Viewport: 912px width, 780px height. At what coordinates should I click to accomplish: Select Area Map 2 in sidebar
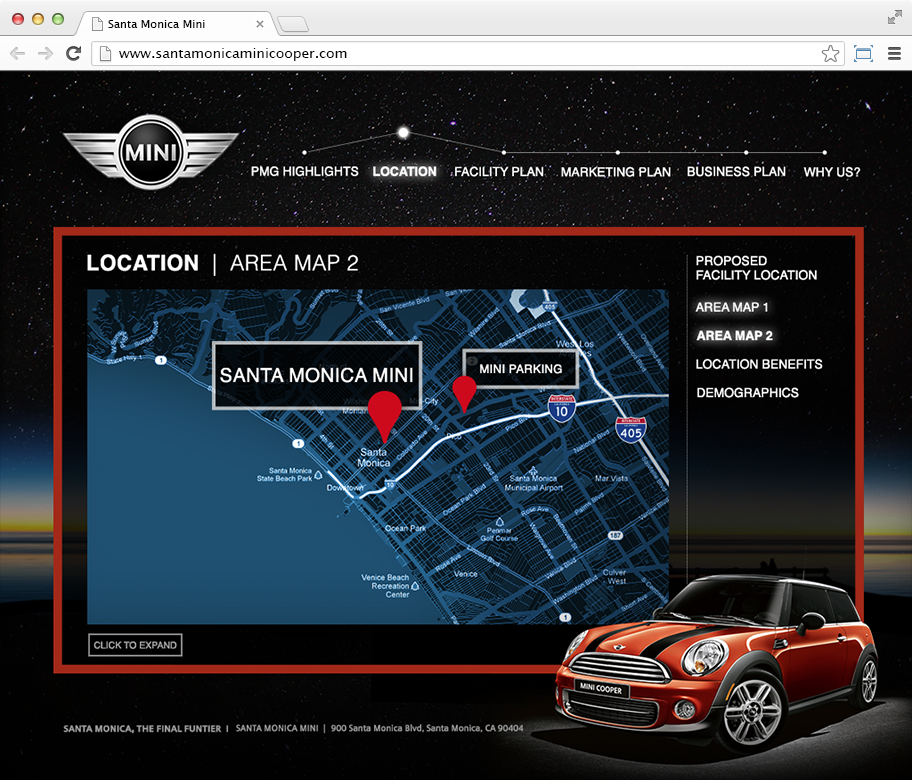point(735,336)
